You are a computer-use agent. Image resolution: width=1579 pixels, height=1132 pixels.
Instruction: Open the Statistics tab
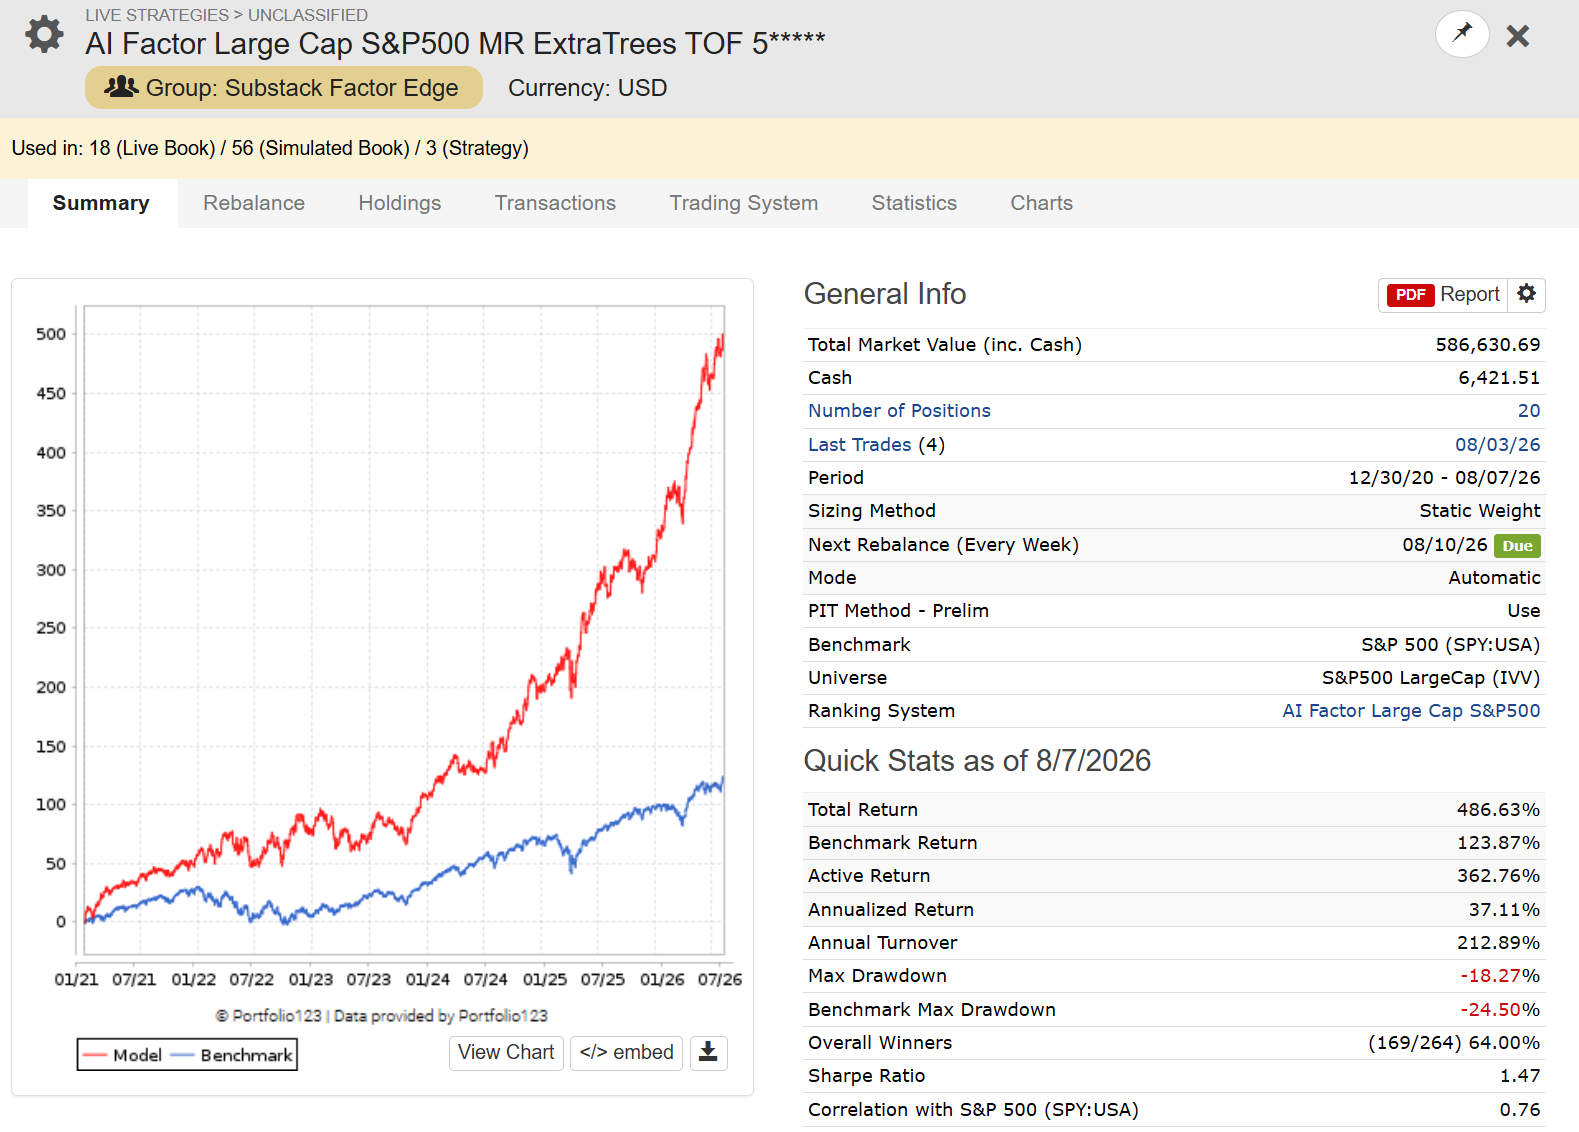point(914,203)
